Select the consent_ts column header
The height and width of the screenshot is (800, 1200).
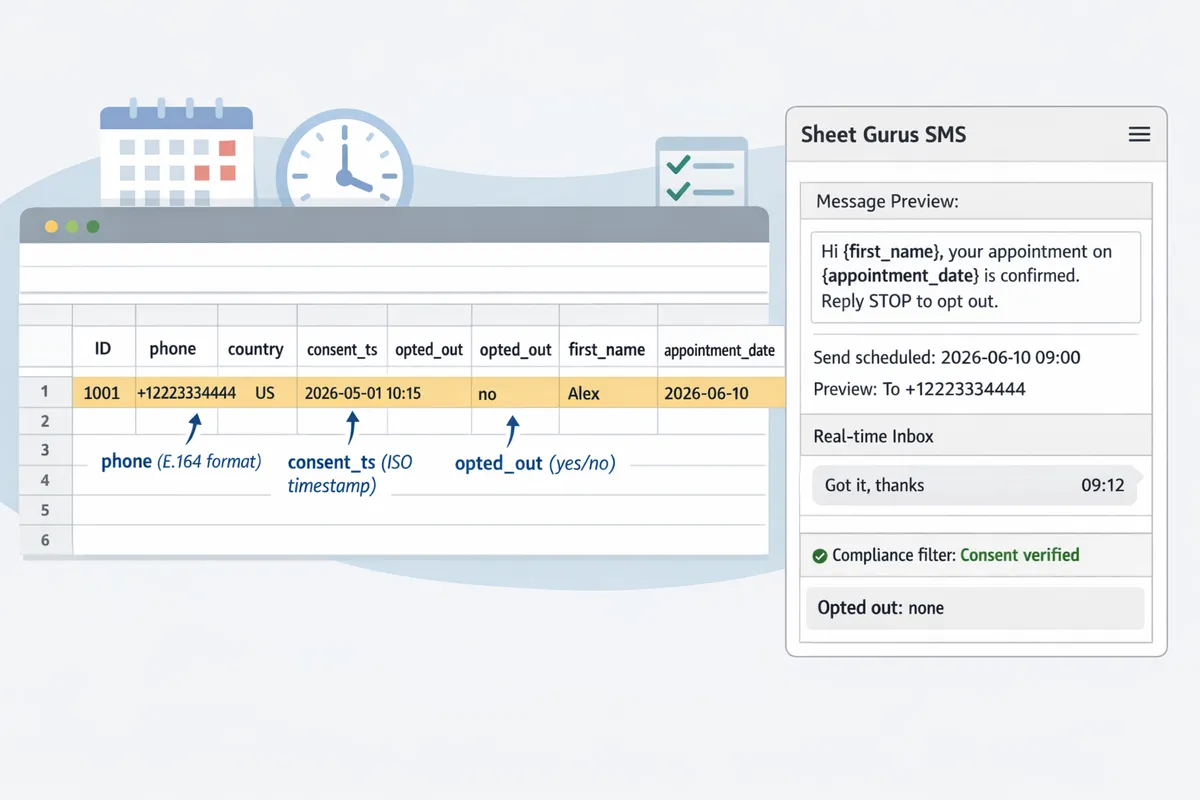click(x=342, y=349)
